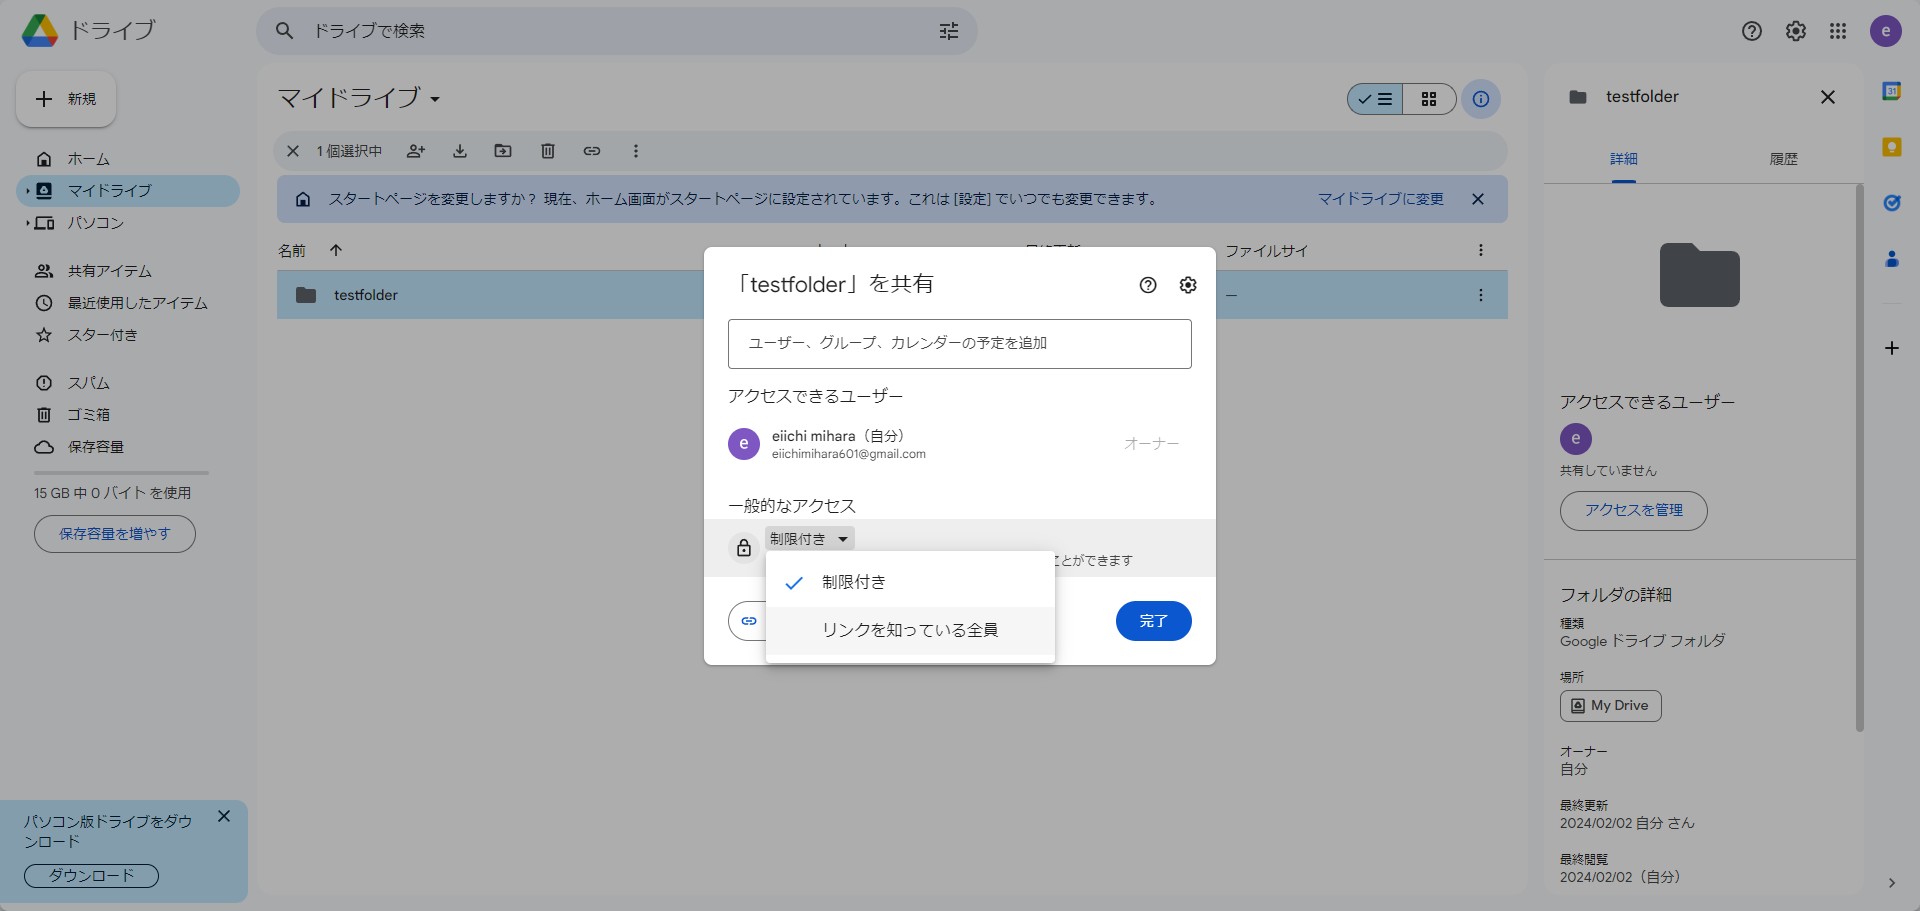Switch to 履歴 tab in details panel
Image resolution: width=1920 pixels, height=911 pixels.
click(x=1783, y=159)
